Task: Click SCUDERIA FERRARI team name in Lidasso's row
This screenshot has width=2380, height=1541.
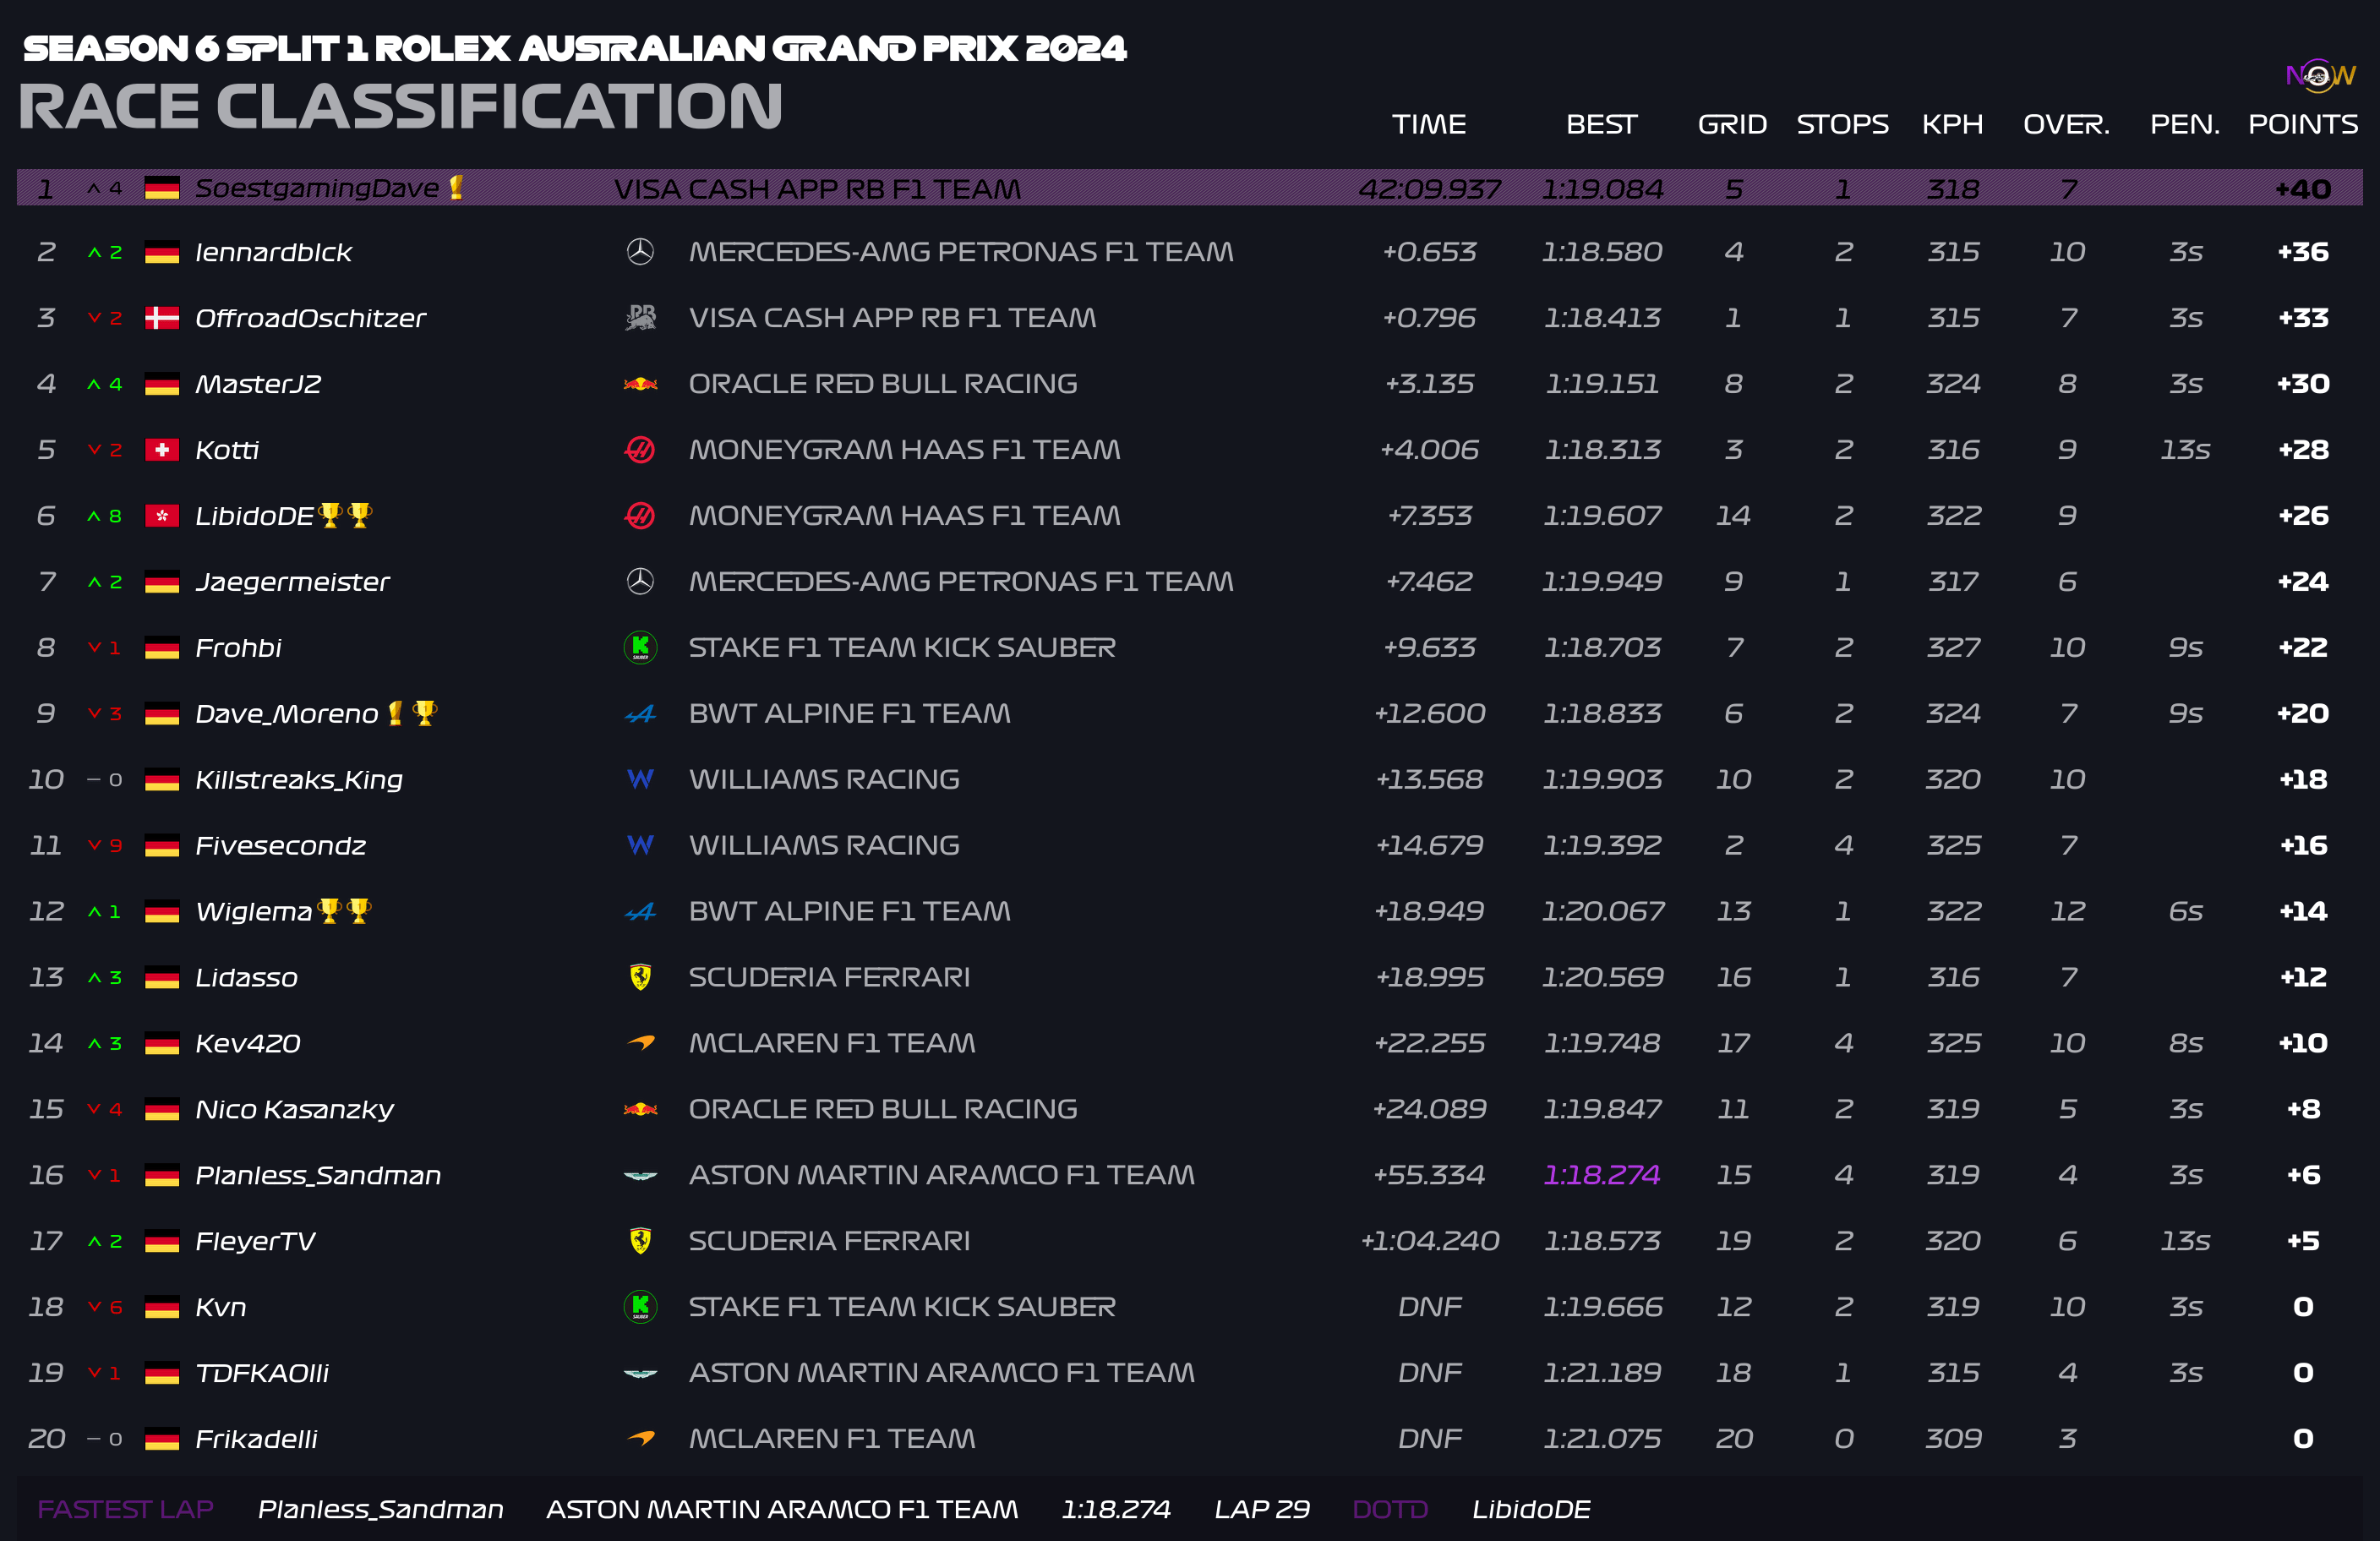Action: pyautogui.click(x=829, y=977)
